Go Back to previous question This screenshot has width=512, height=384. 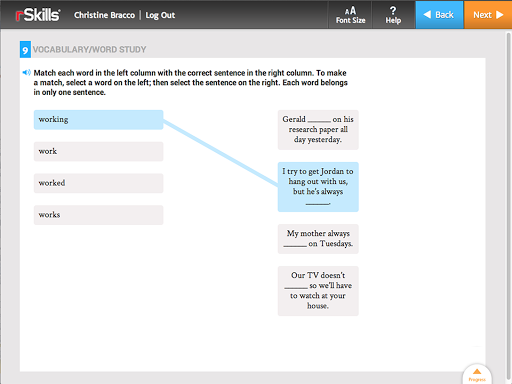tap(439, 15)
